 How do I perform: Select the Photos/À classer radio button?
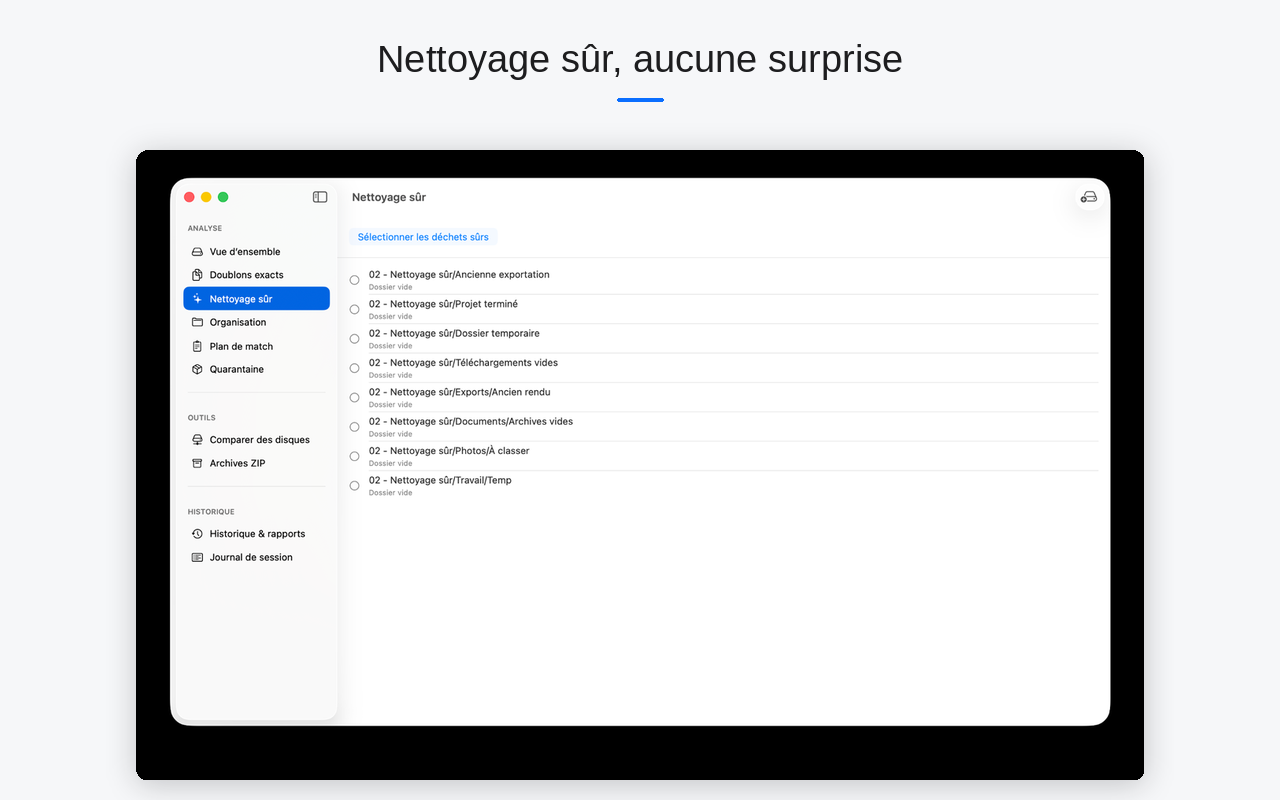point(354,456)
